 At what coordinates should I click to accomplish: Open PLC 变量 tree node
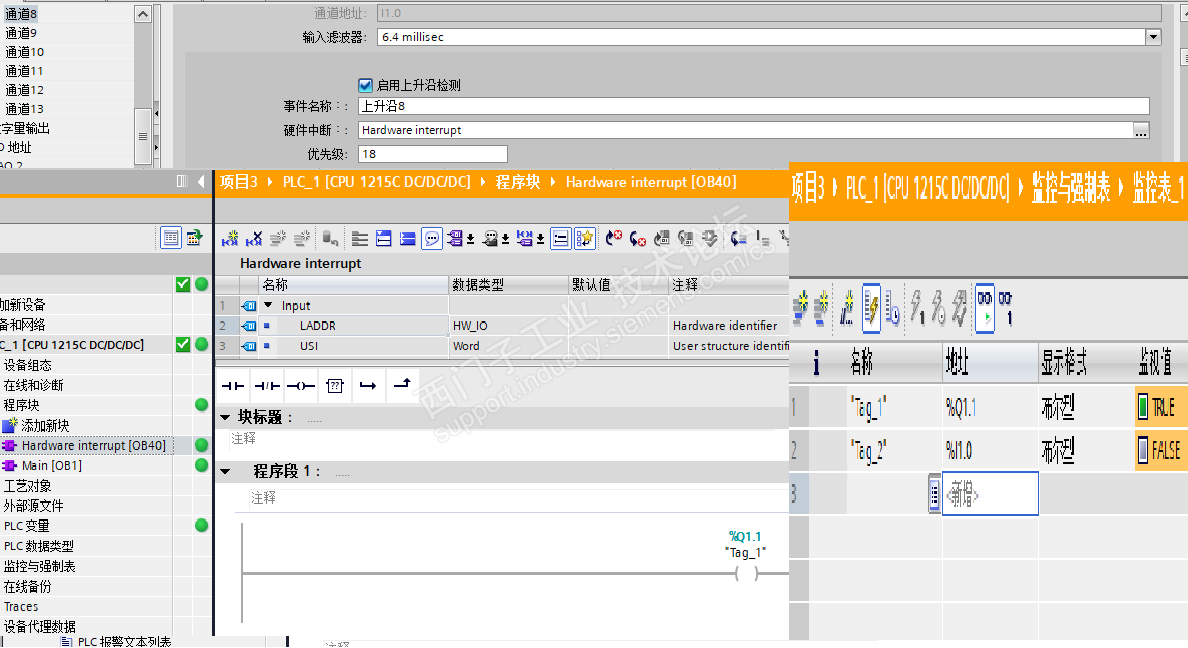pos(27,526)
